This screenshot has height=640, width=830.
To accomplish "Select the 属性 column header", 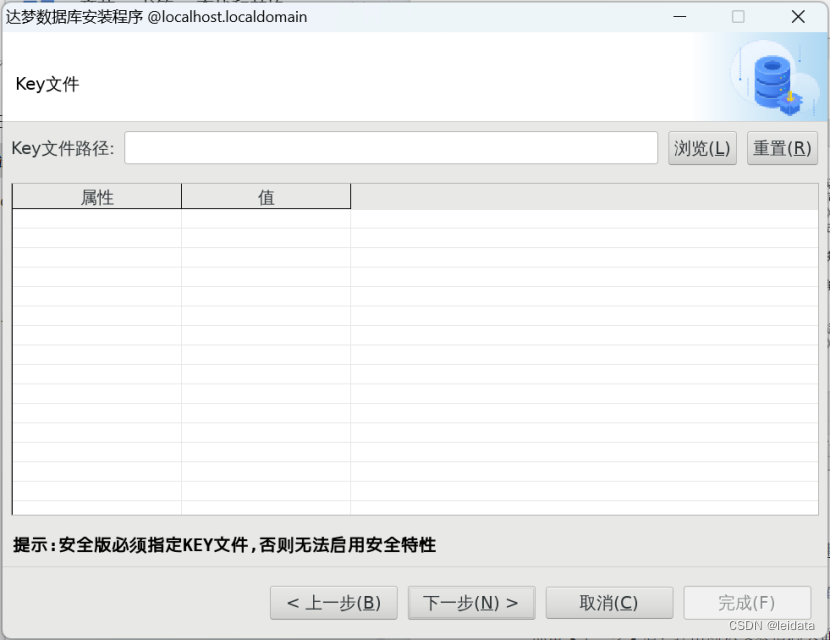I will [97, 197].
